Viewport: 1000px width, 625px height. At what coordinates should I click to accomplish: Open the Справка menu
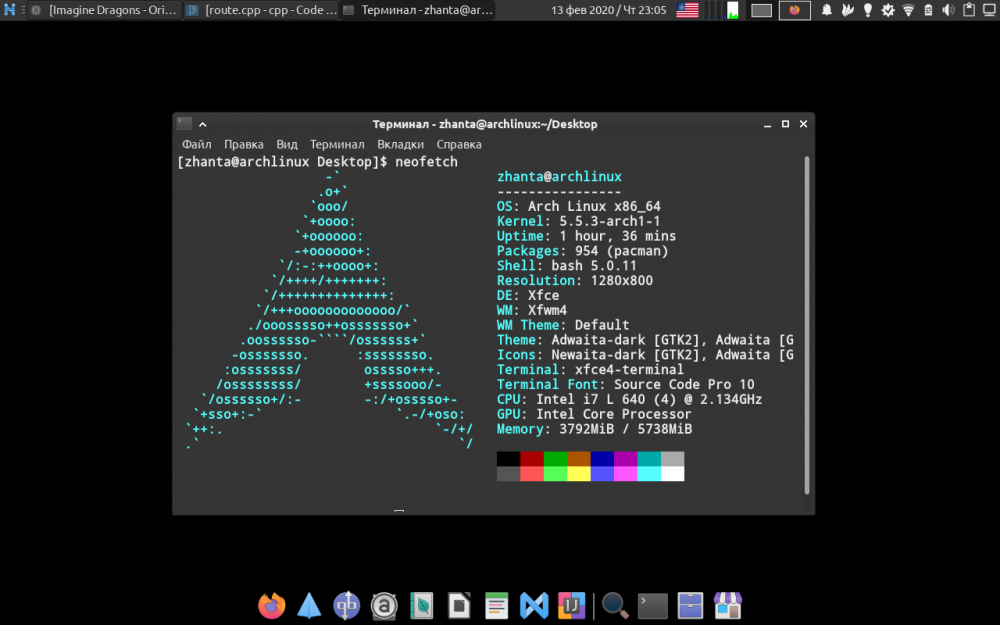[x=459, y=145]
